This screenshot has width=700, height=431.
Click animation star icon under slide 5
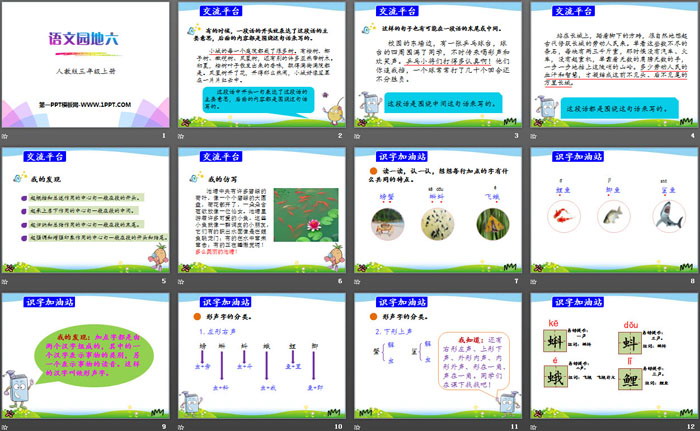point(4,281)
